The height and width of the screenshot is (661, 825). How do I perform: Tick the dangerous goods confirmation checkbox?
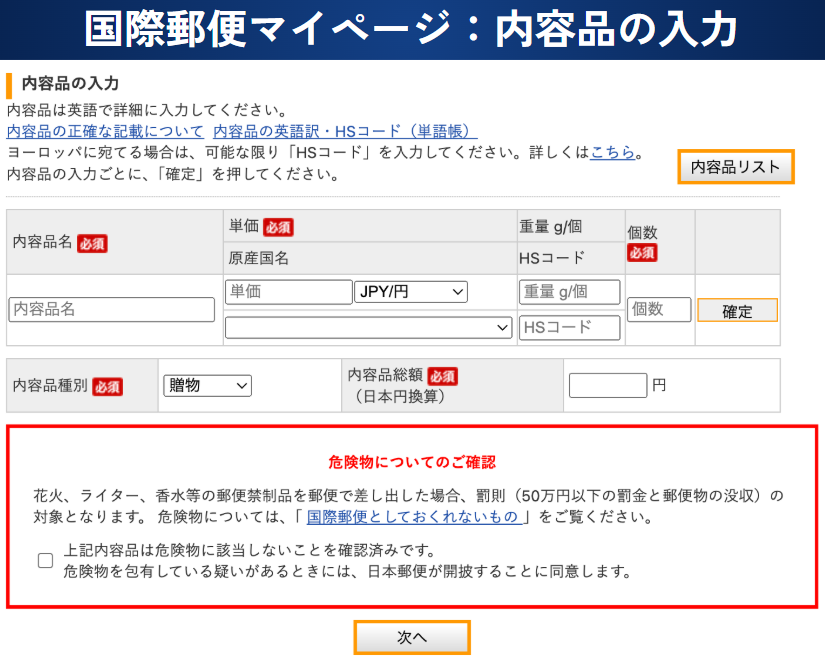pyautogui.click(x=45, y=561)
